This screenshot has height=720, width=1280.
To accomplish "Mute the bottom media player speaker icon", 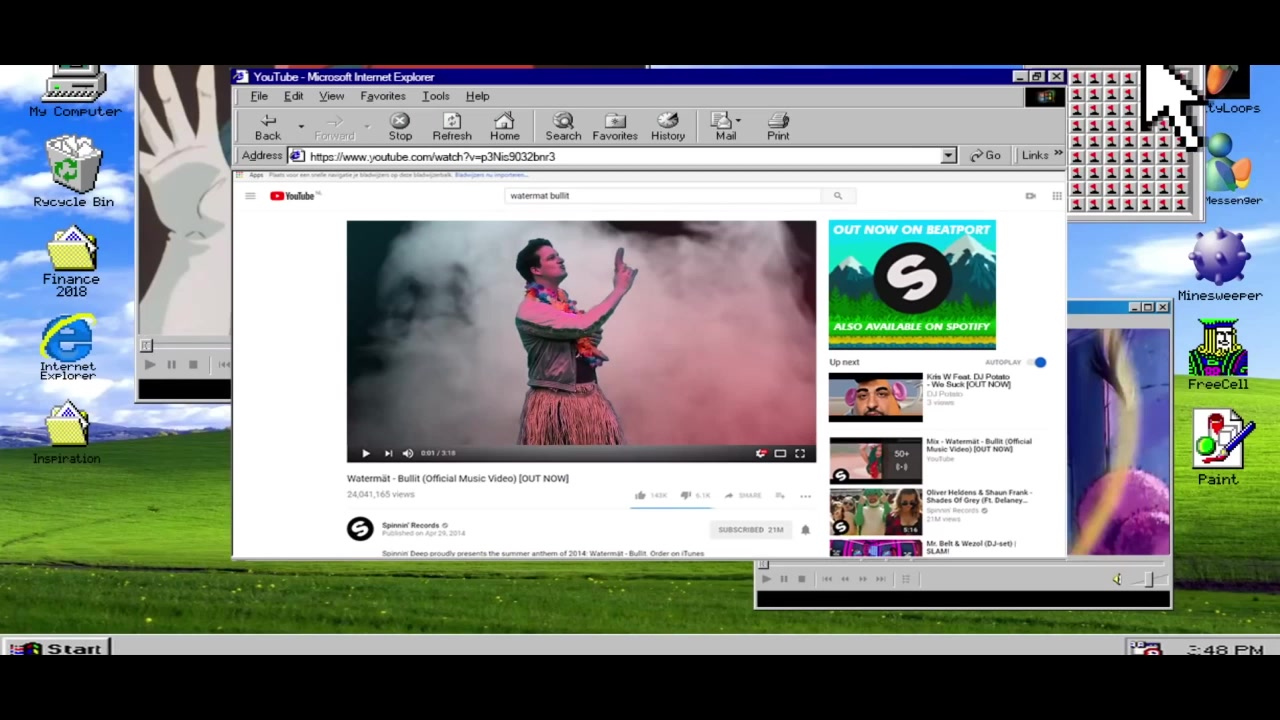I will coord(1117,579).
